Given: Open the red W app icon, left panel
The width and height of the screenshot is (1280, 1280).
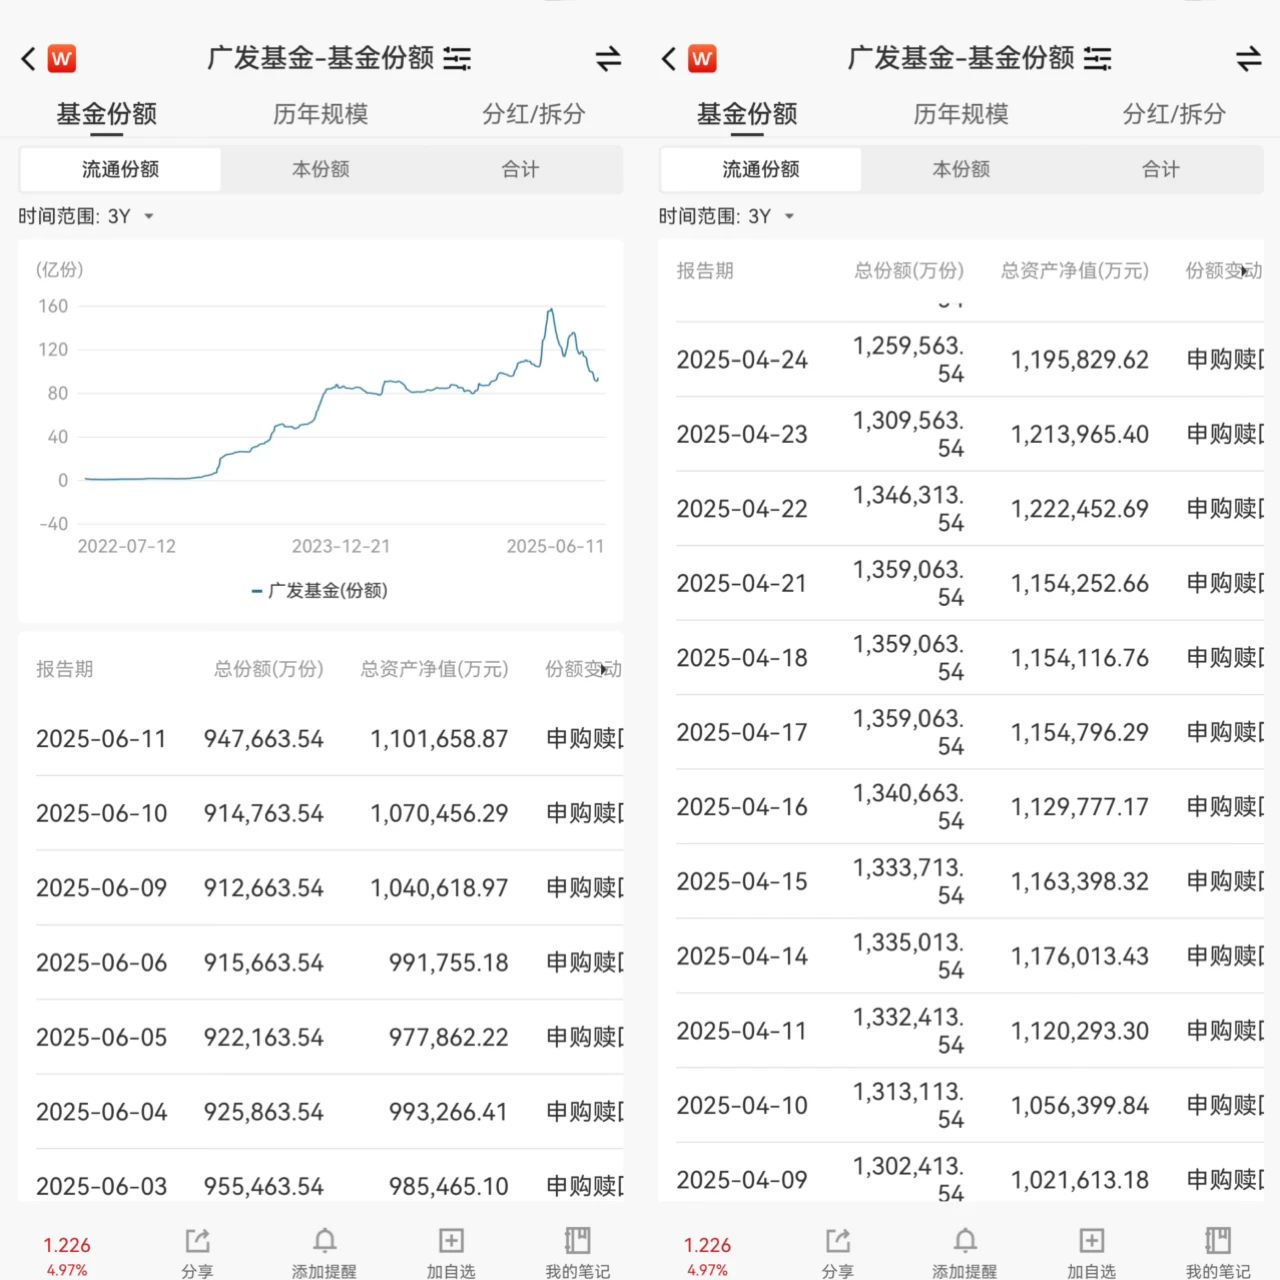Looking at the screenshot, I should [x=62, y=59].
